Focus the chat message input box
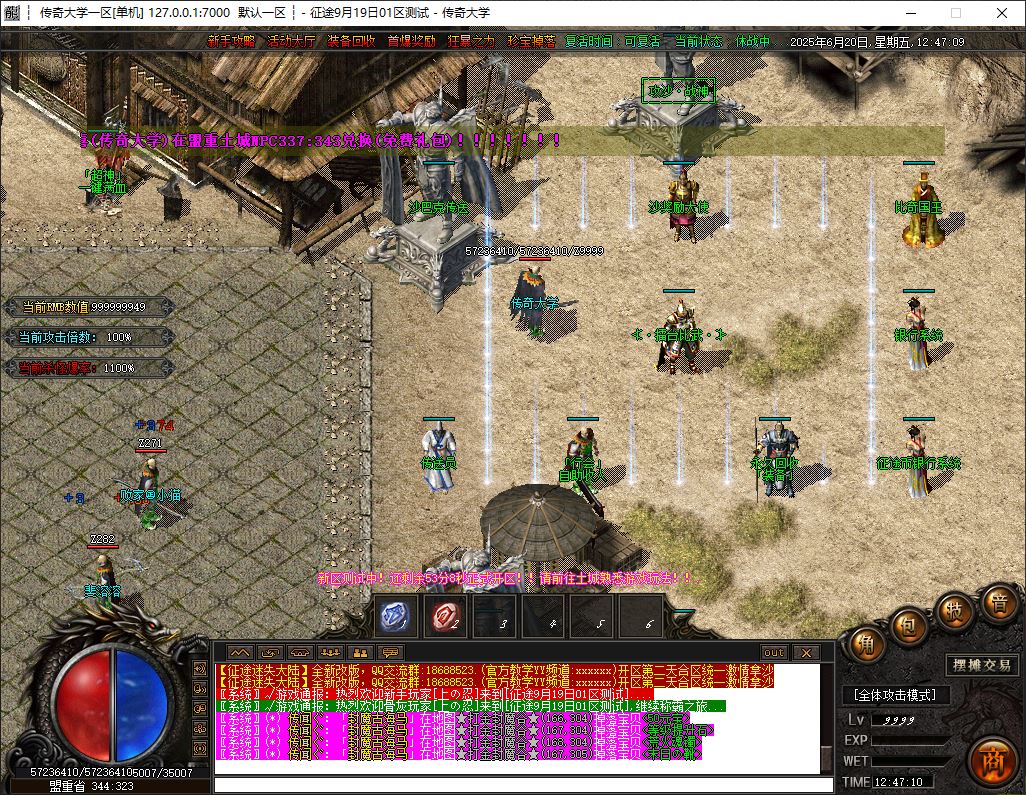Viewport: 1026px width, 795px height. click(523, 785)
